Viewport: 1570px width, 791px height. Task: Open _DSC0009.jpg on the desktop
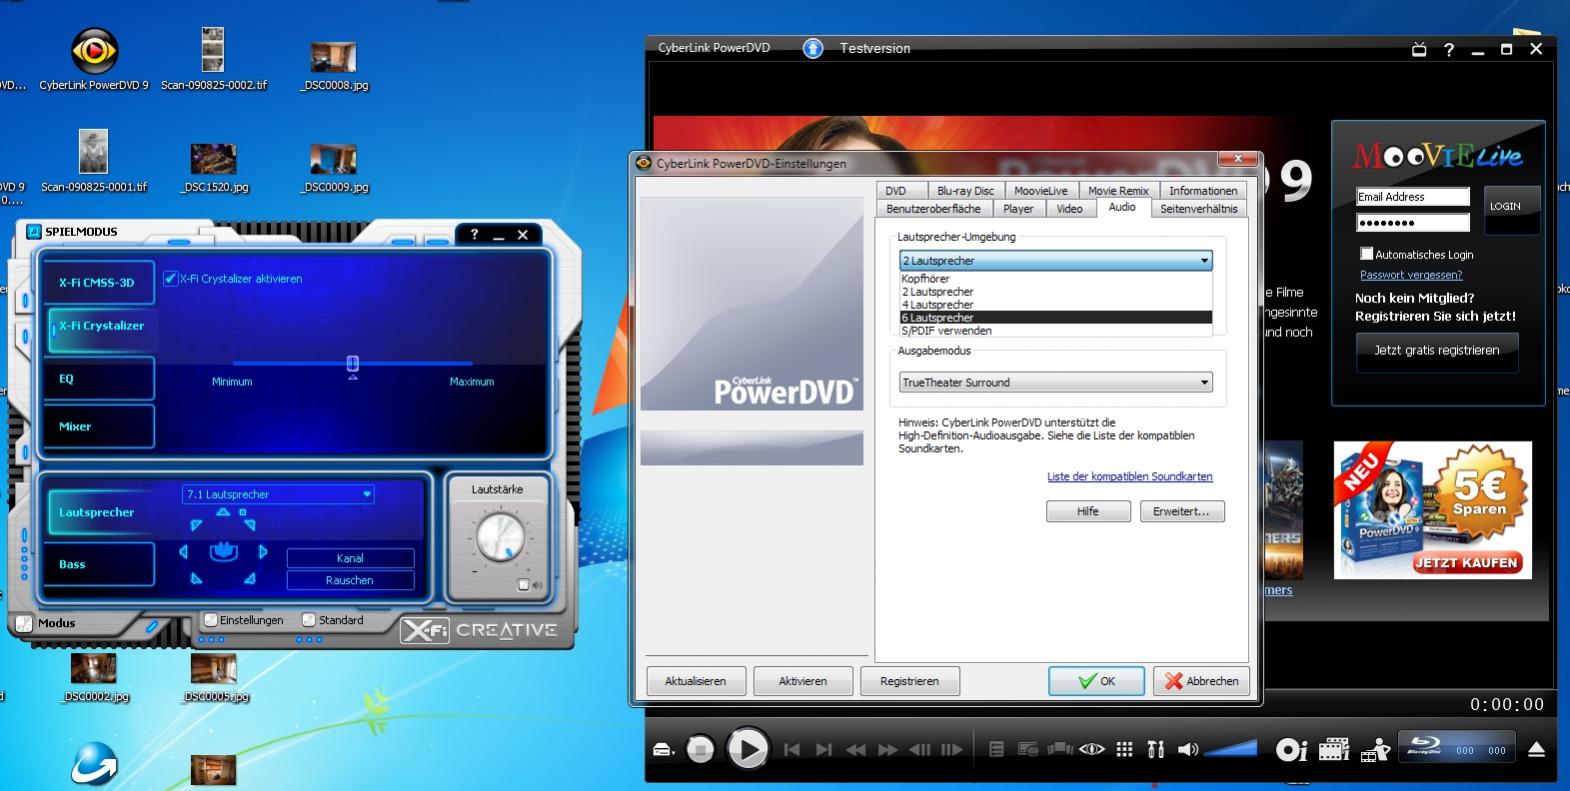pos(334,168)
